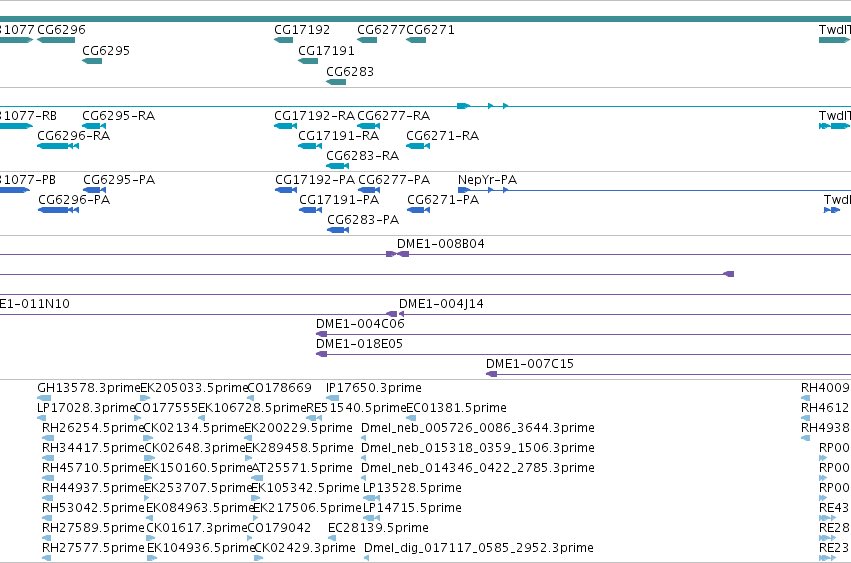Select the CG6296 gene glyph
Image resolution: width=851 pixels, height=563 pixels.
[56, 40]
